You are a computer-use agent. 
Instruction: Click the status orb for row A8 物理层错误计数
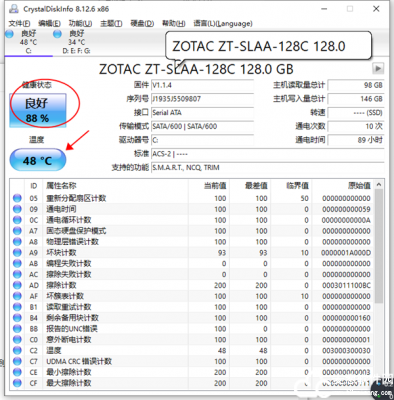pyautogui.click(x=17, y=242)
